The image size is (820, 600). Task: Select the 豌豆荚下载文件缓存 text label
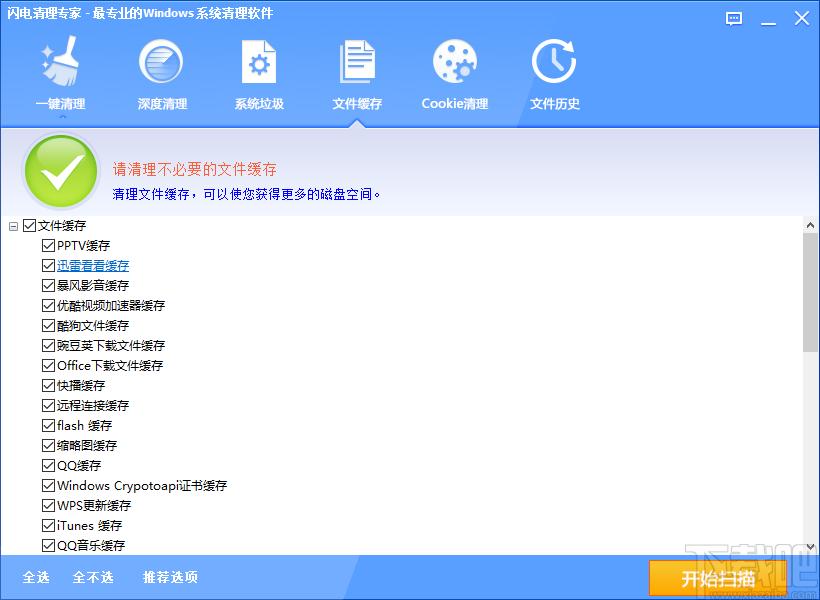111,345
